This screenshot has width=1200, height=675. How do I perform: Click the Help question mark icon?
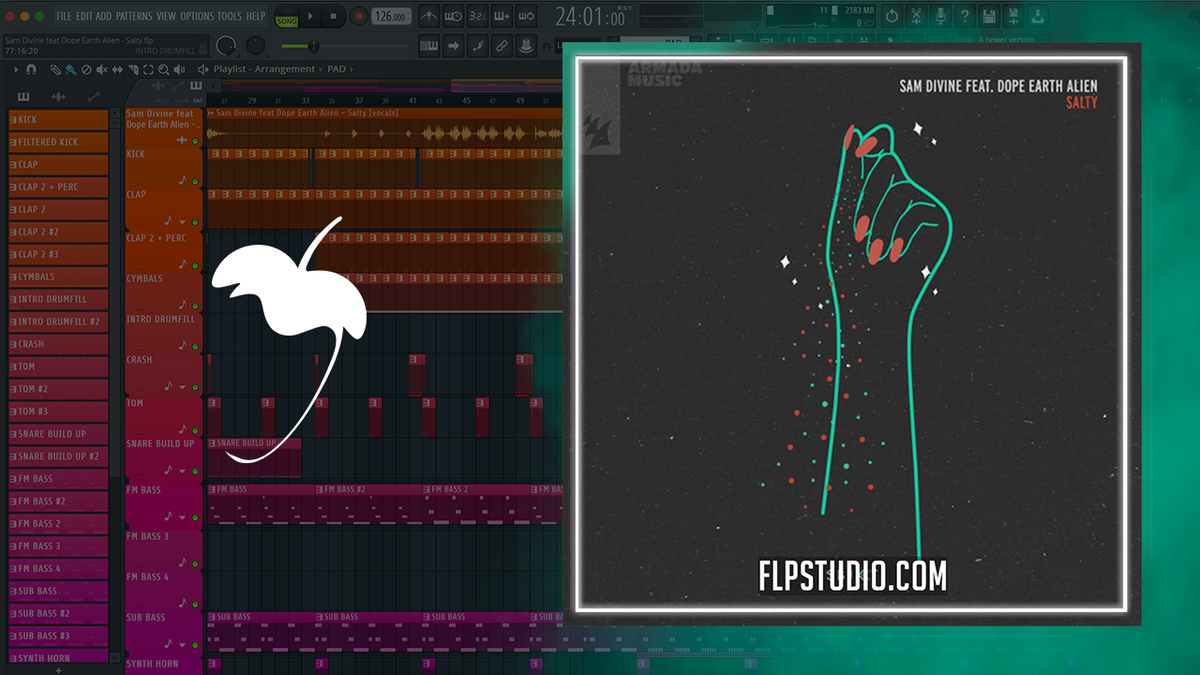(x=966, y=14)
